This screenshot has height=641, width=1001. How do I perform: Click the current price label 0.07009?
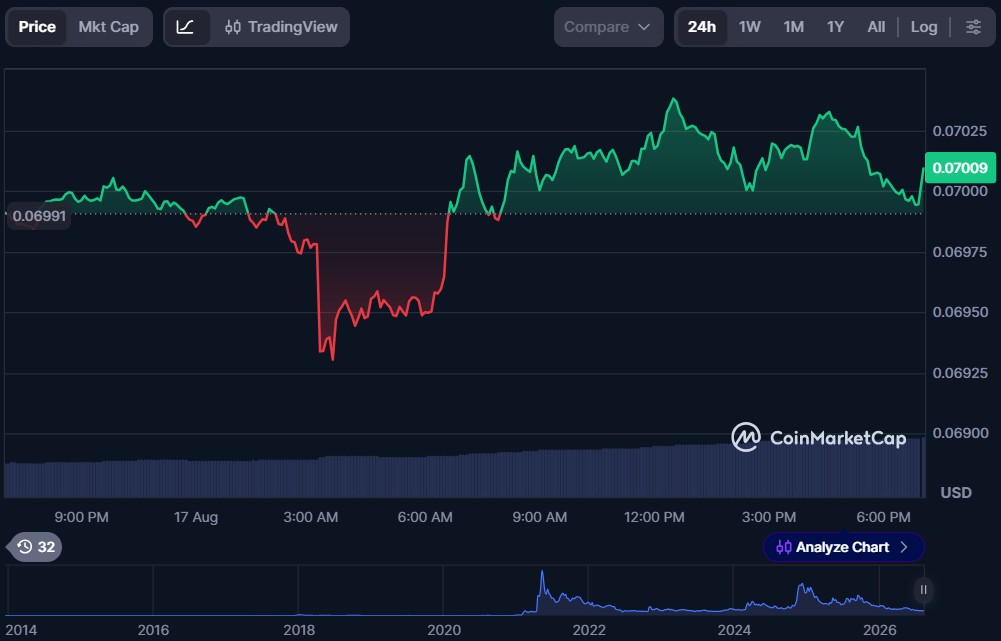coord(960,168)
